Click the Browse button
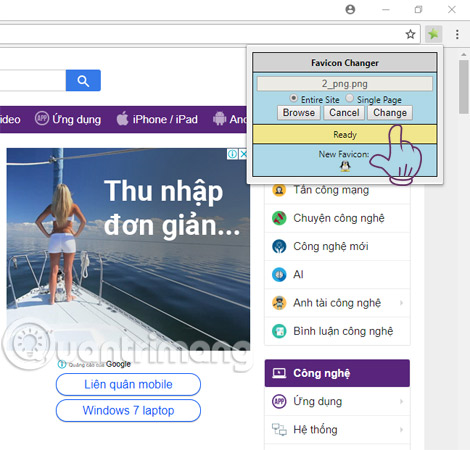This screenshot has width=470, height=450. (x=299, y=113)
